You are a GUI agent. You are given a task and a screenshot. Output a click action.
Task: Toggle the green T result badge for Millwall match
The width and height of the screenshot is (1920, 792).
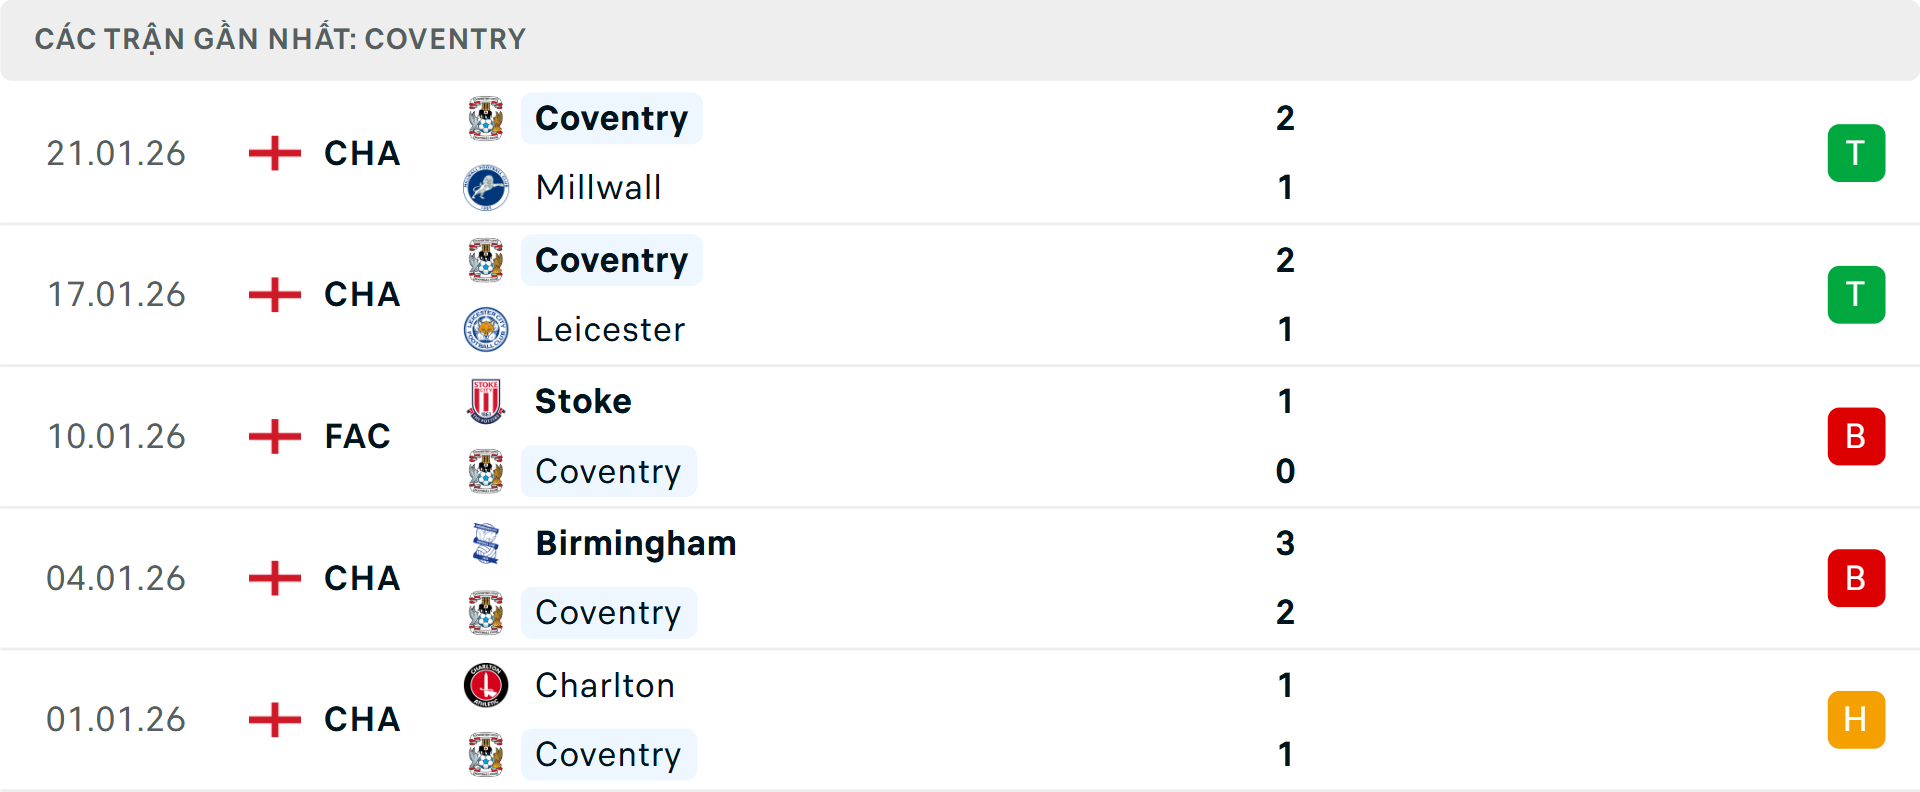(x=1856, y=153)
